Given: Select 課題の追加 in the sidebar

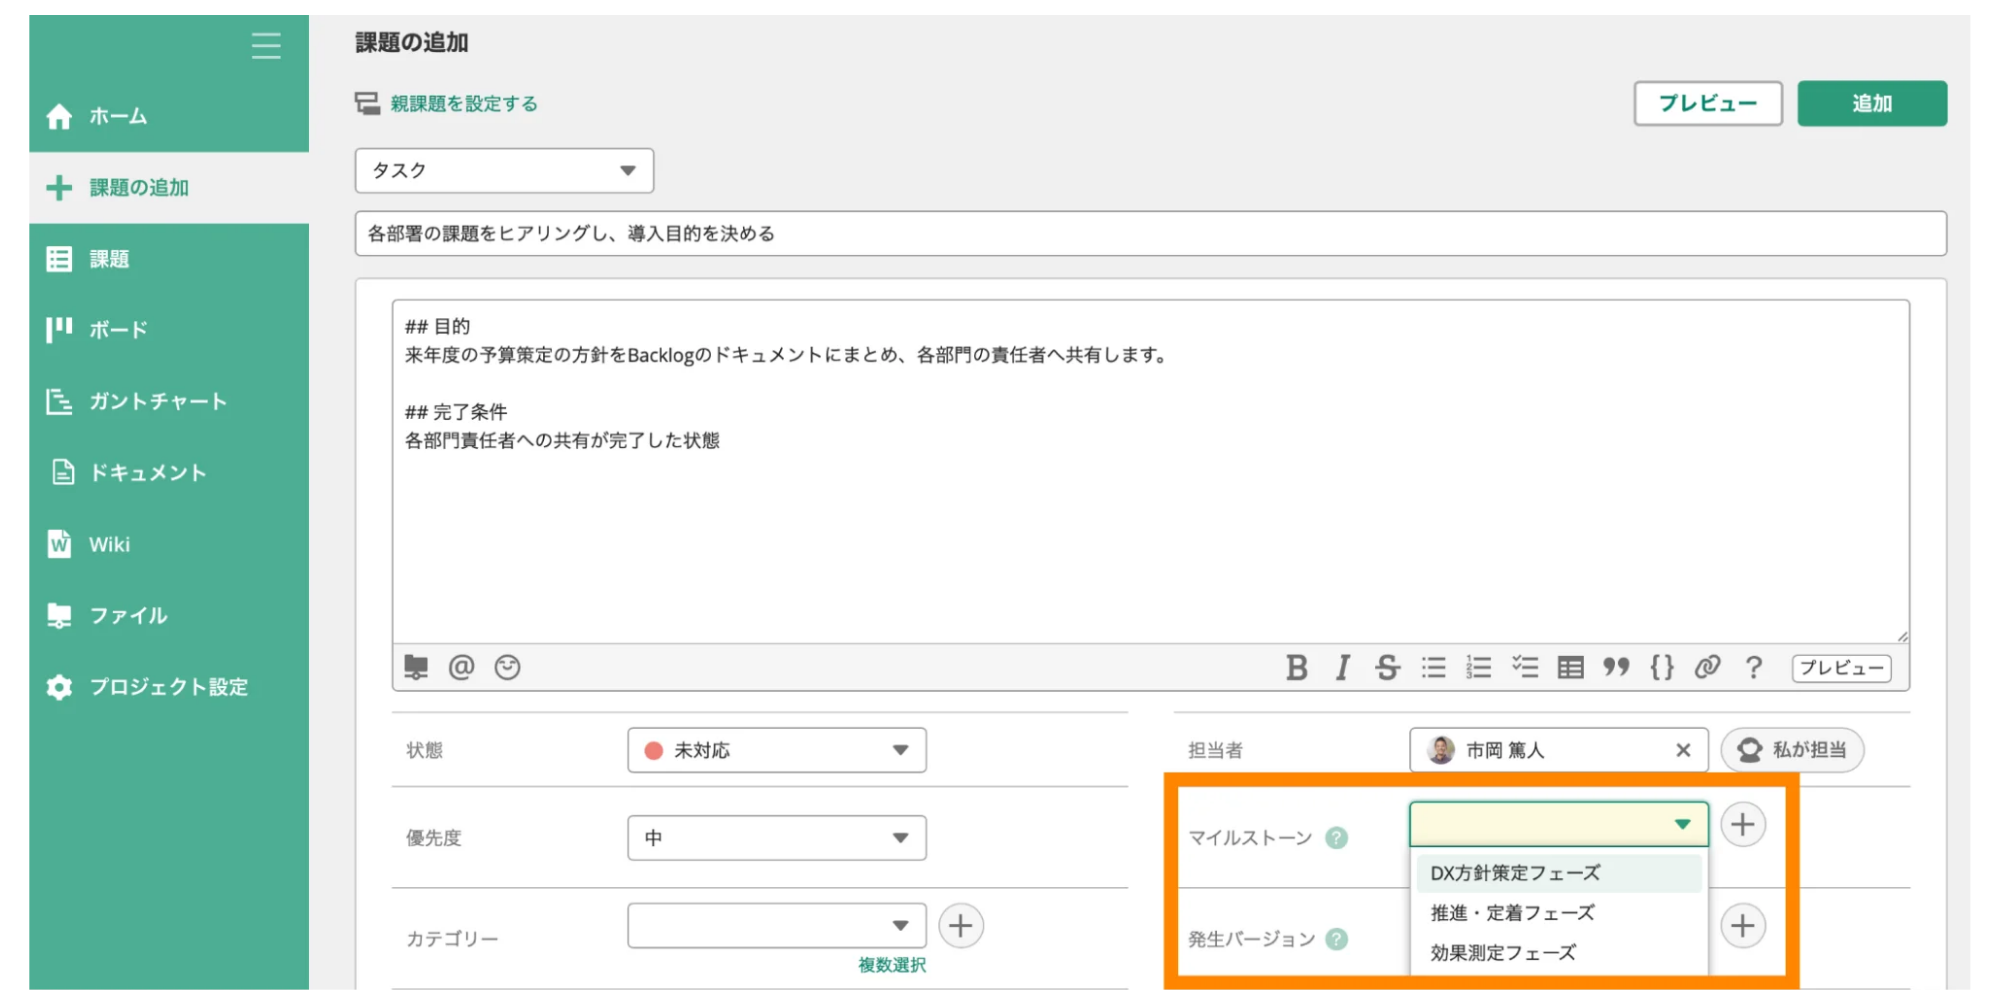Looking at the screenshot, I should coord(169,187).
